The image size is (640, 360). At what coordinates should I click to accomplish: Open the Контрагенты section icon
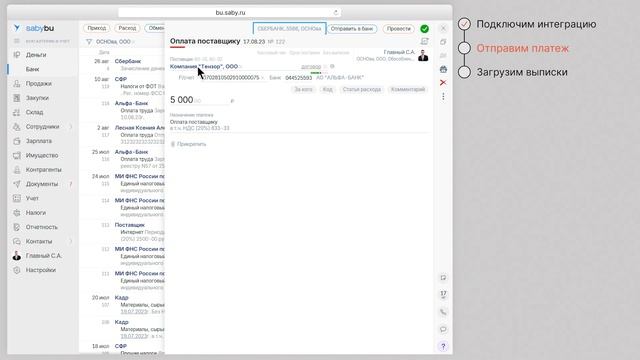tap(17, 169)
